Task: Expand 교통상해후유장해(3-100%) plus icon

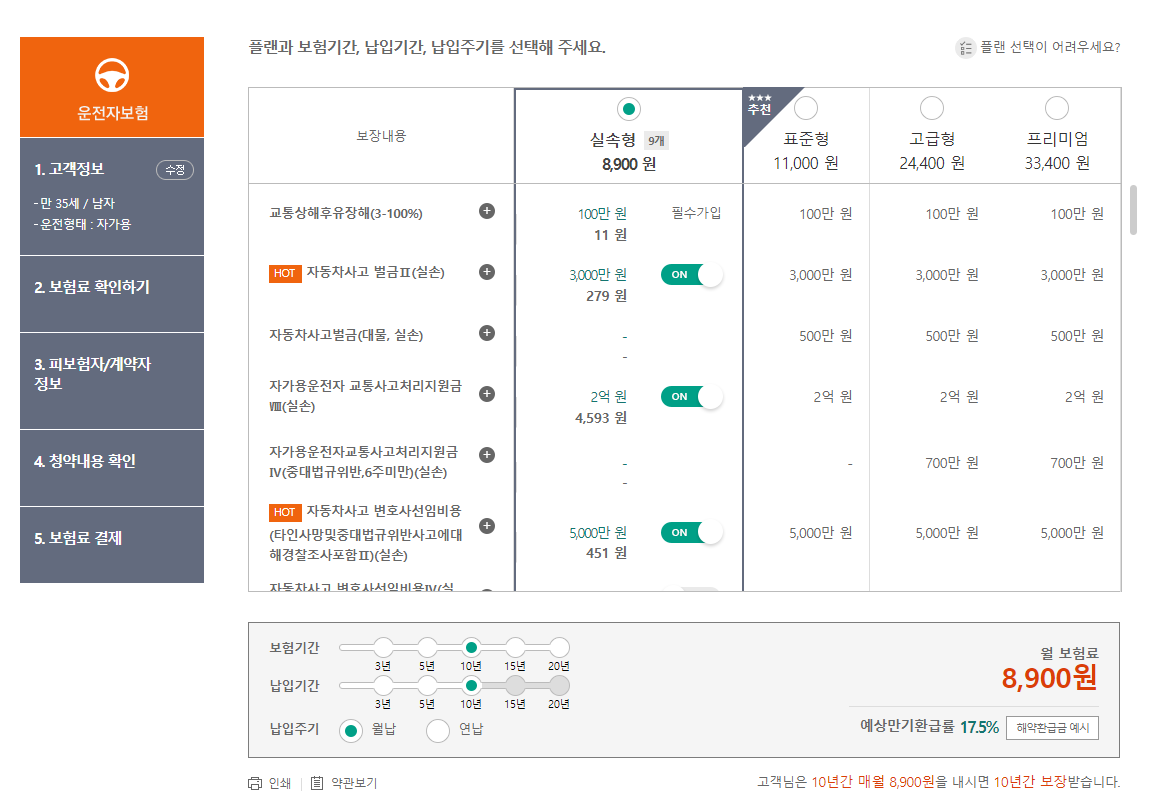Action: point(487,211)
